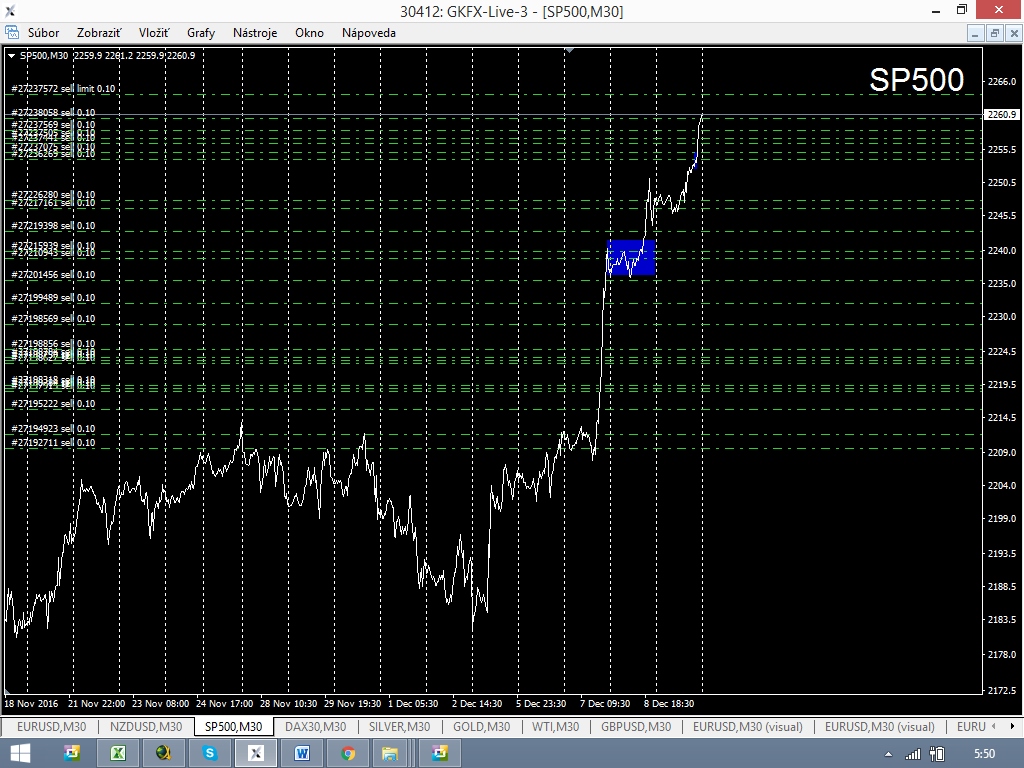Open the second EURUSD,M30 (visual) tab
The image size is (1024, 768).
880,726
